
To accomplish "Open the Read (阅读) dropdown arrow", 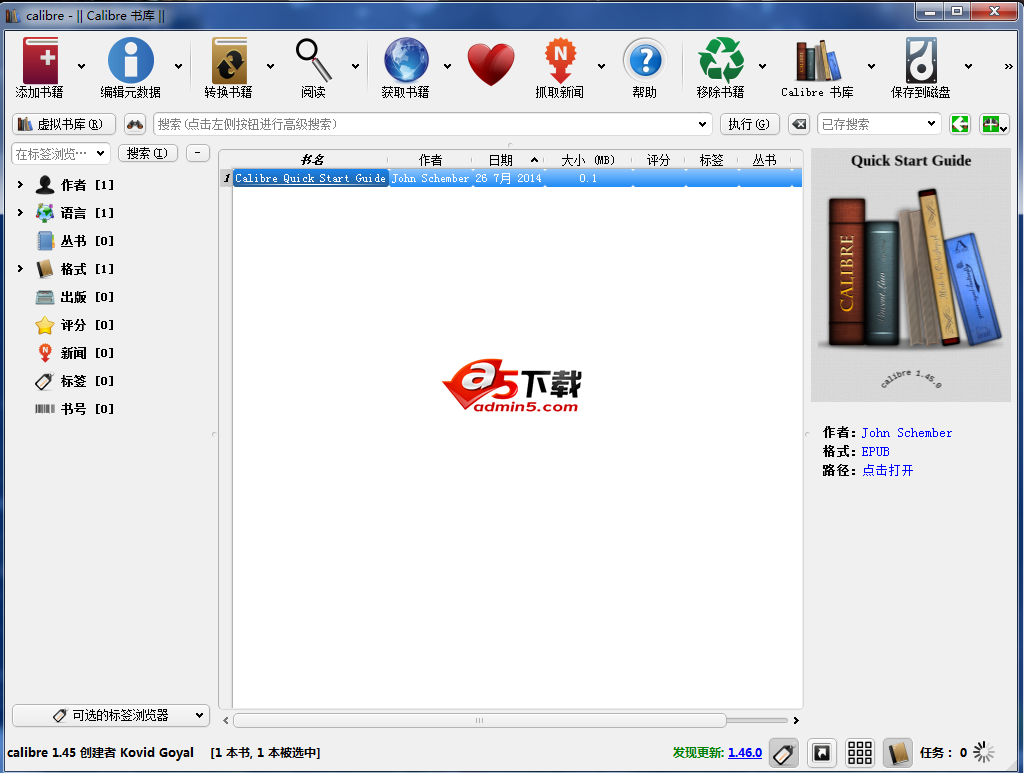I will click(x=355, y=66).
